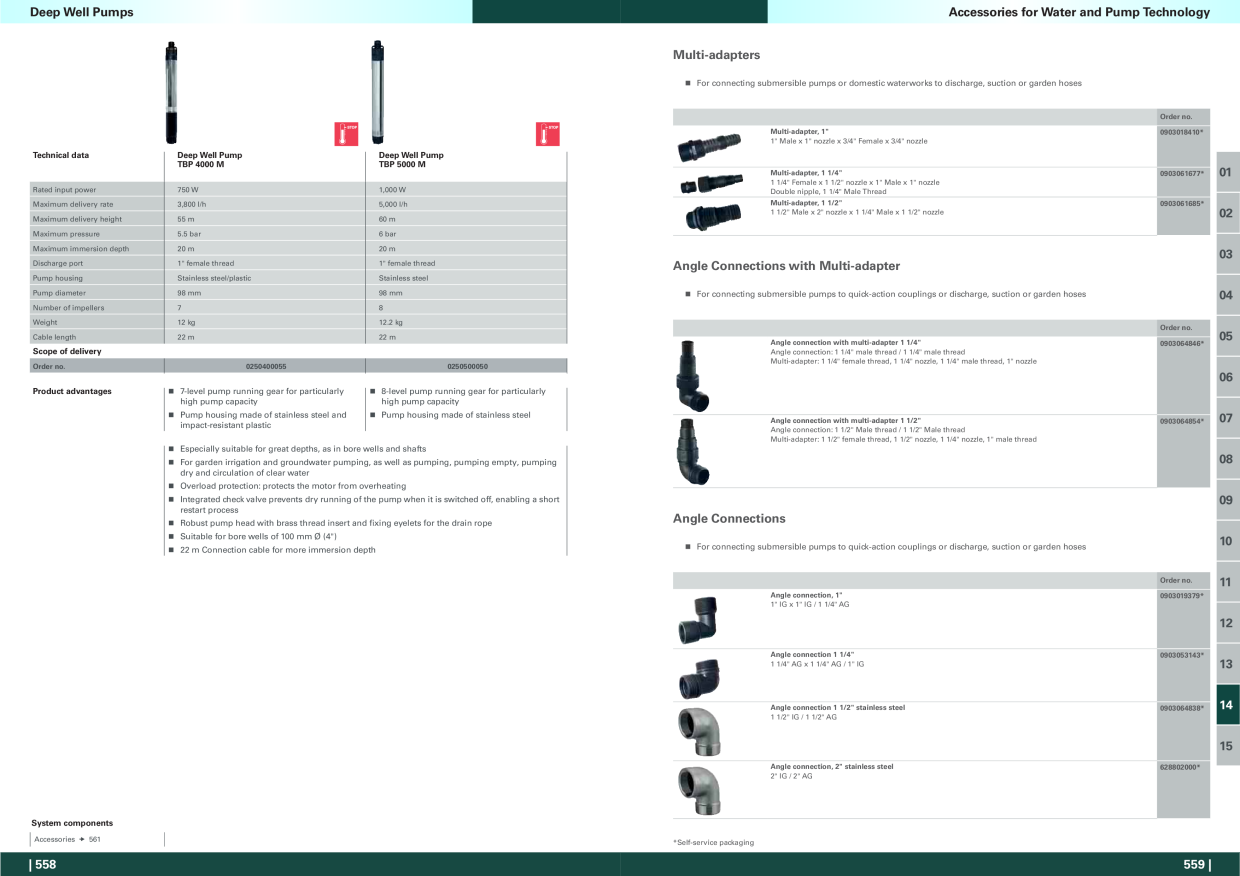This screenshot has width=1240, height=876.
Task: Select the active chapter tab 14
Action: (1226, 705)
